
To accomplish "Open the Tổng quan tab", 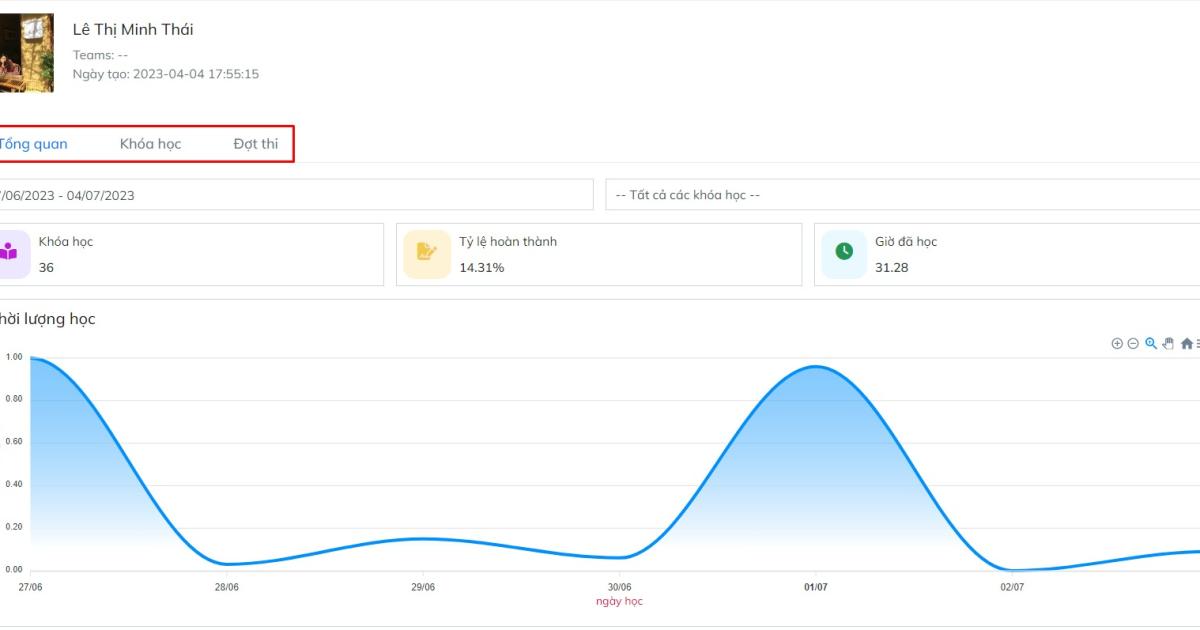I will tap(34, 144).
